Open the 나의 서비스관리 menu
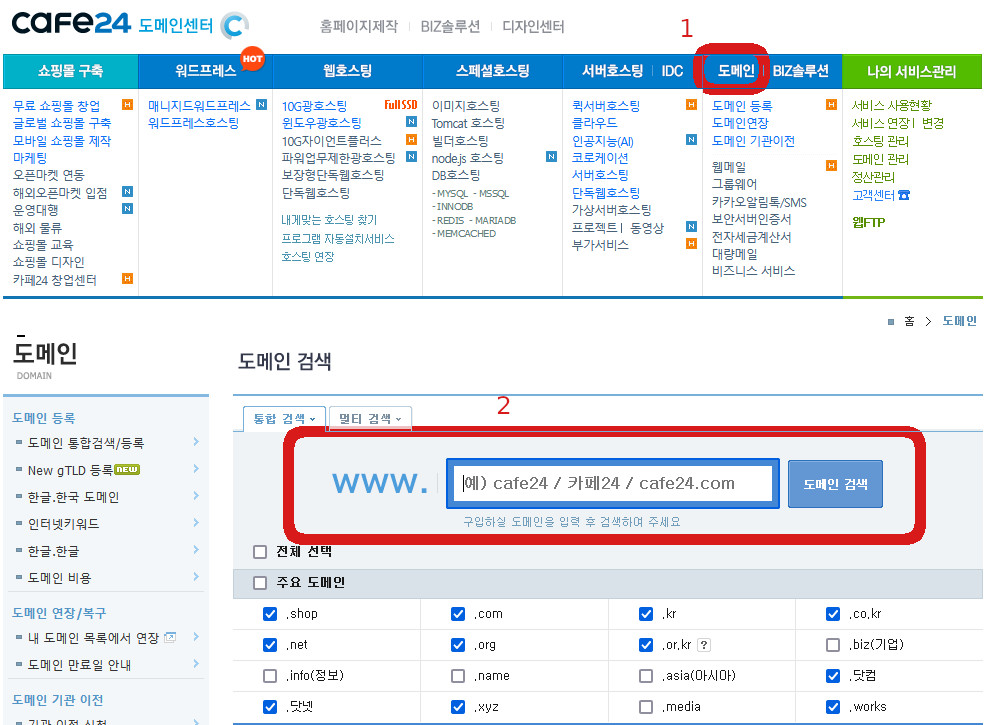The height and width of the screenshot is (725, 996). [x=912, y=71]
